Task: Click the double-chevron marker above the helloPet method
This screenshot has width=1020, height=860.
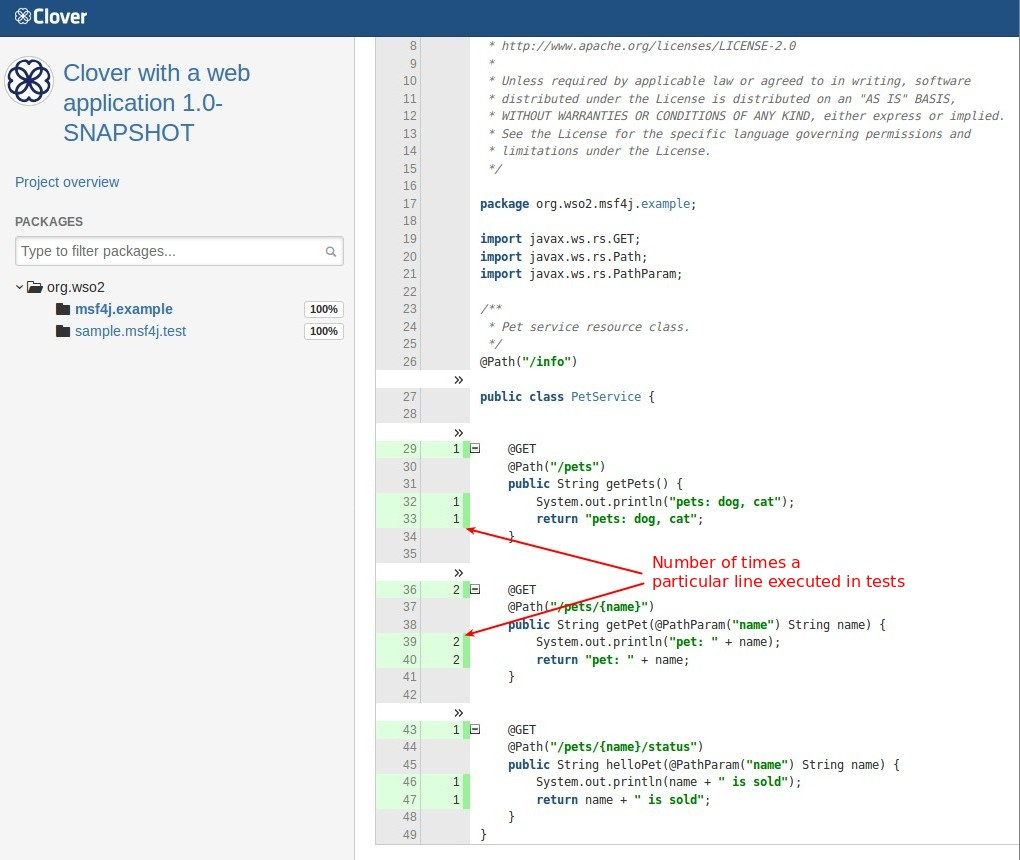Action: [458, 713]
